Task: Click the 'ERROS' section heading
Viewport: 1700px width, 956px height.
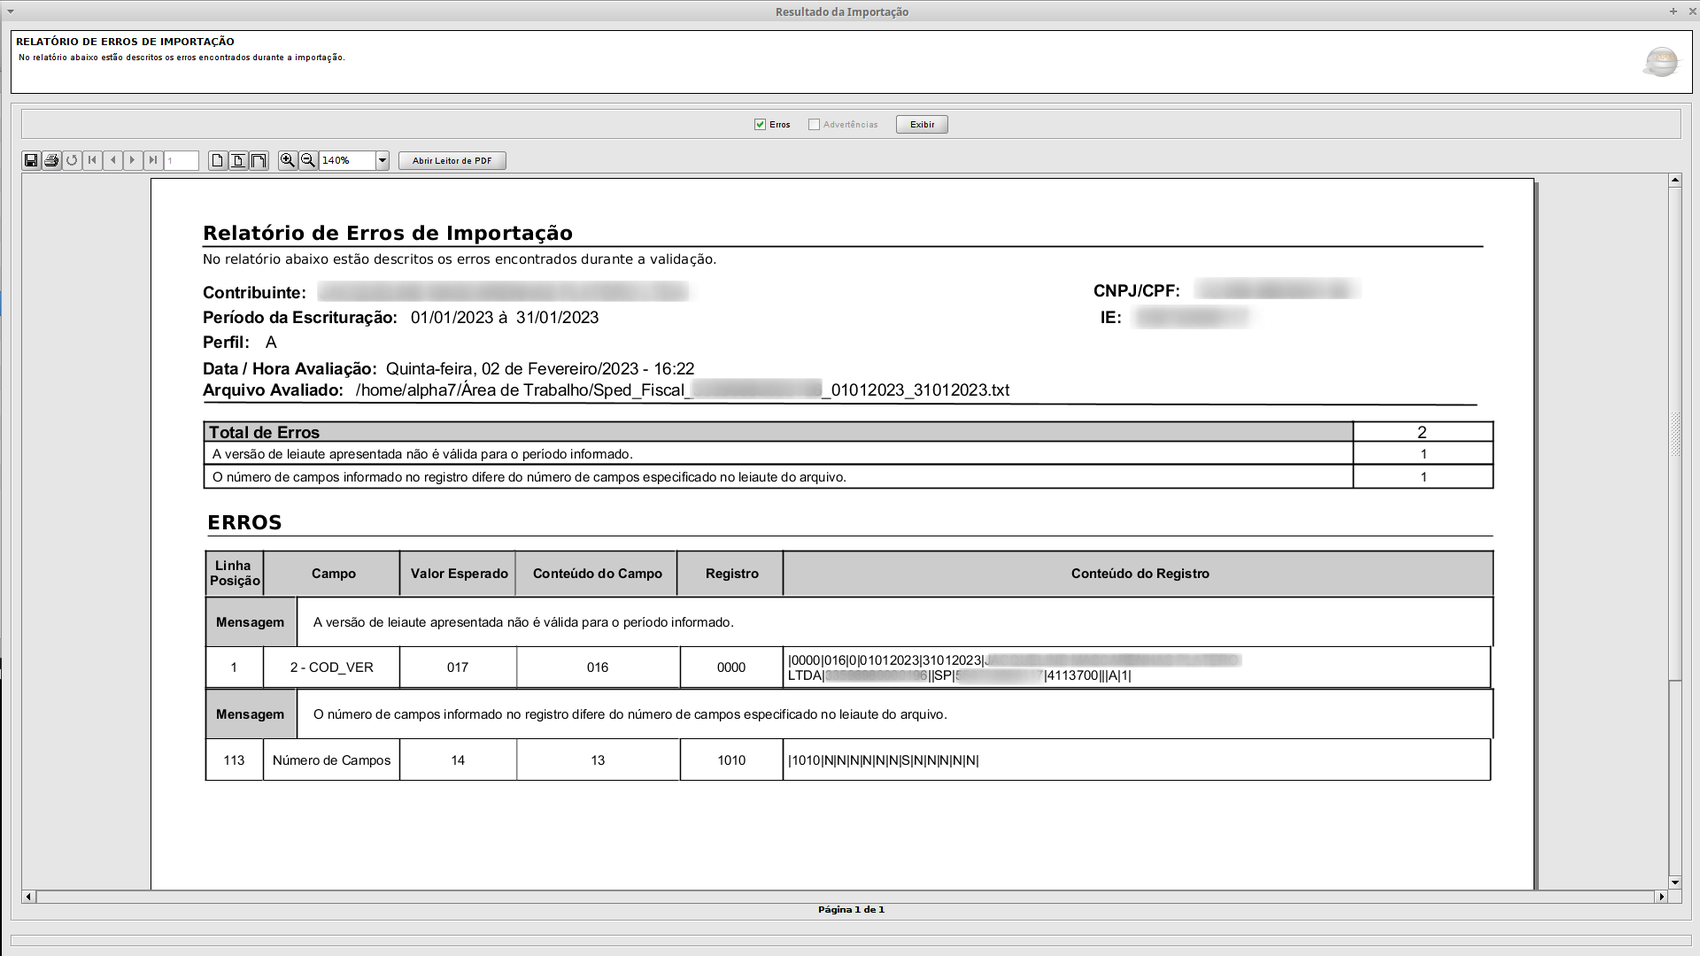Action: (245, 522)
